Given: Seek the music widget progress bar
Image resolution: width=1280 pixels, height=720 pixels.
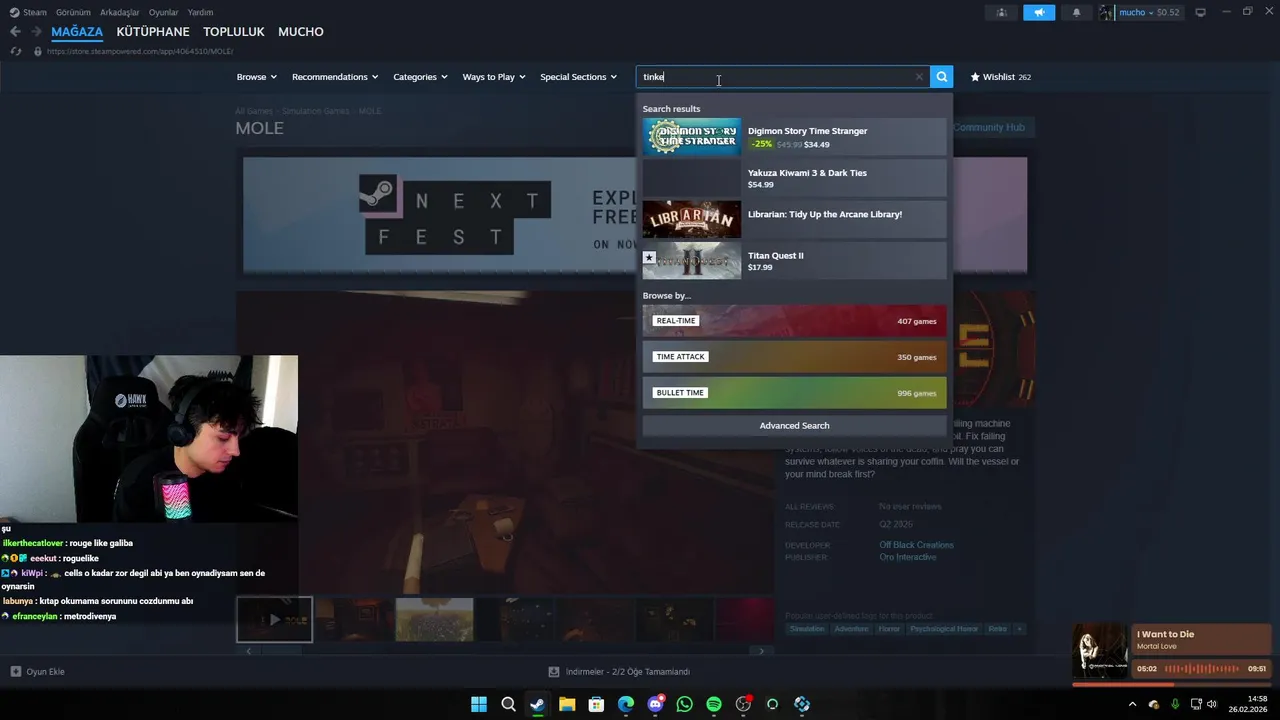Looking at the screenshot, I should pyautogui.click(x=1171, y=685).
